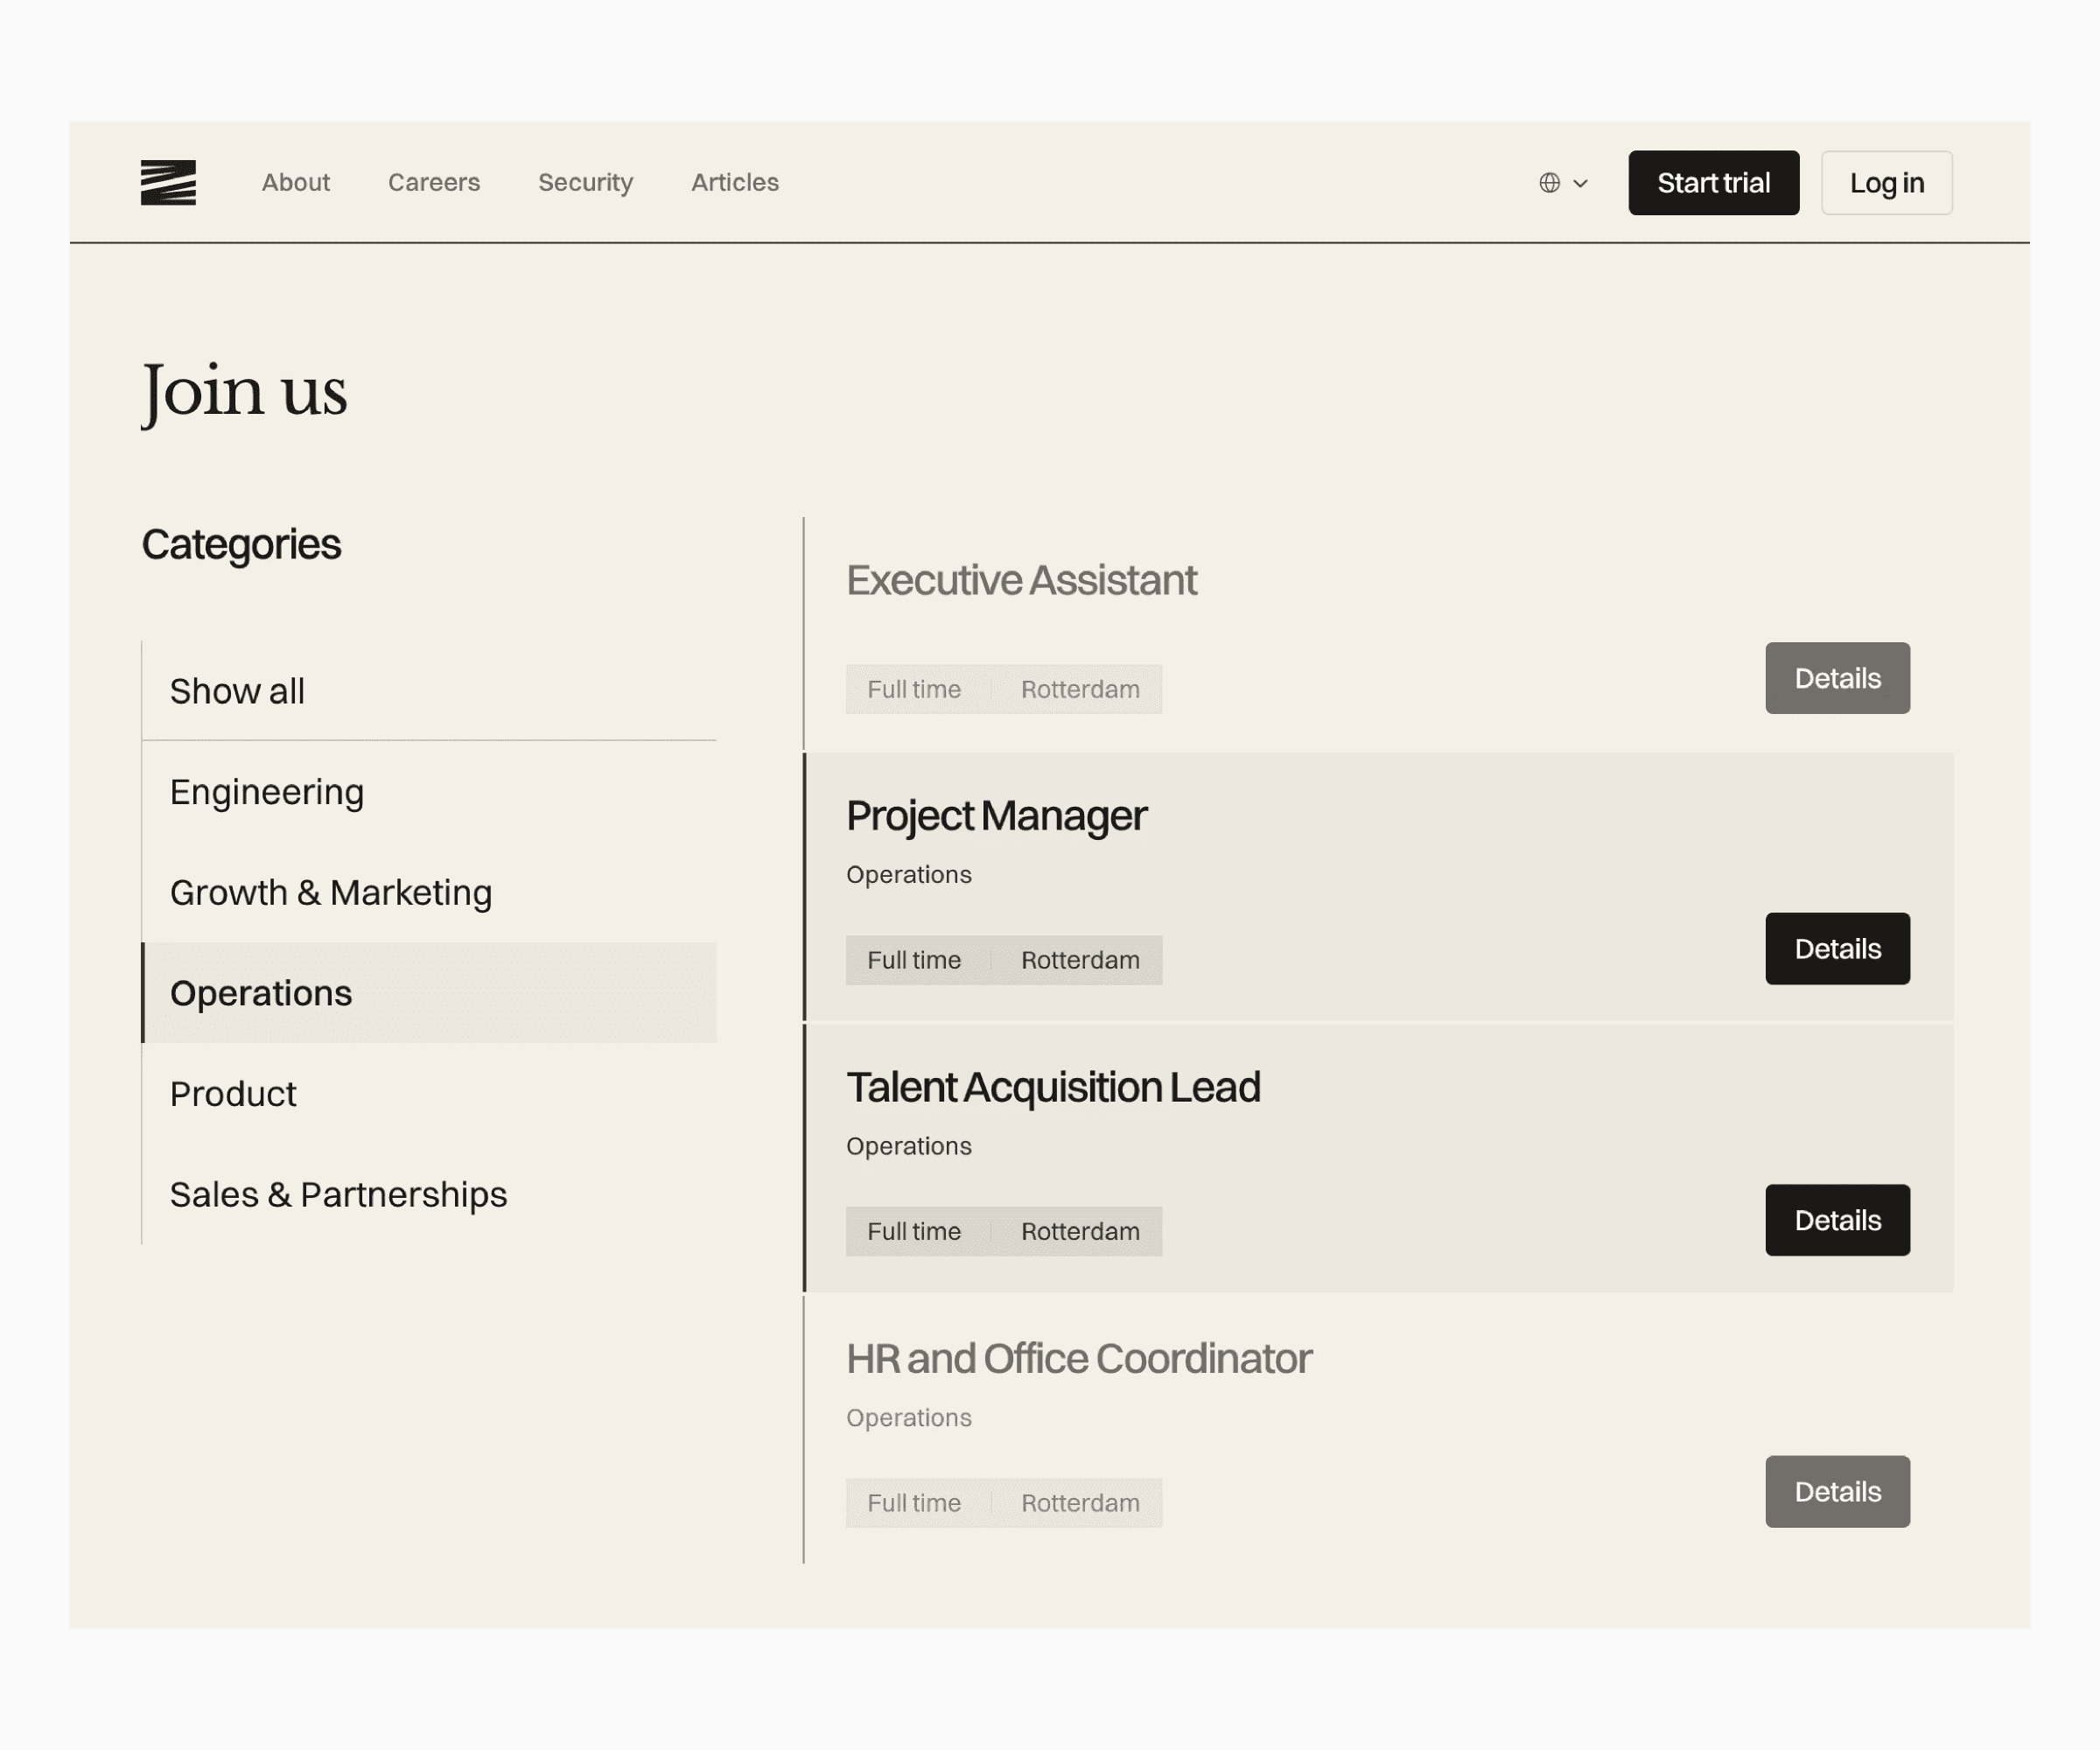
Task: Navigate to Articles in the header
Action: click(x=734, y=183)
